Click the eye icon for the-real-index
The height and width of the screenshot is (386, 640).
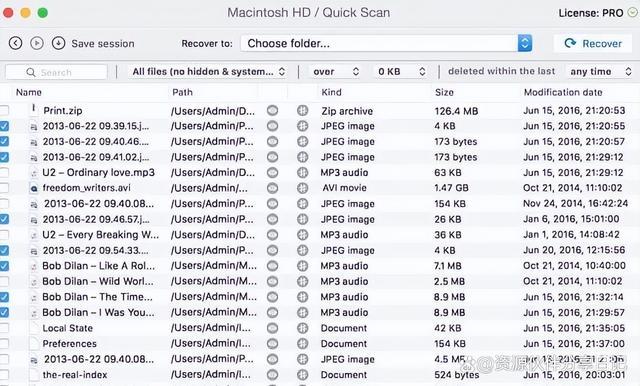[272, 375]
